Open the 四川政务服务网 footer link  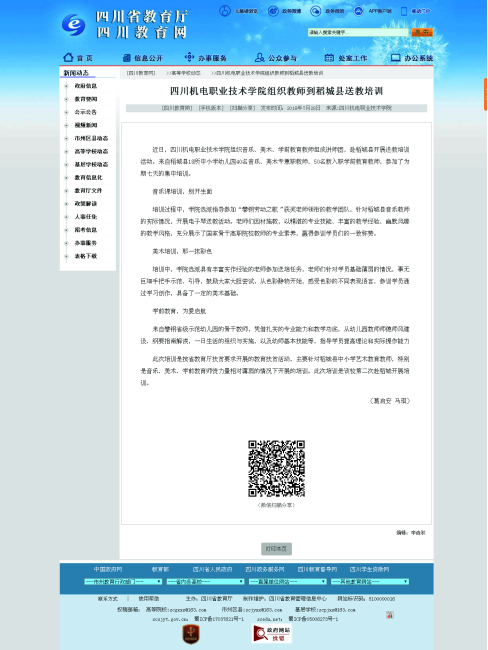click(265, 570)
